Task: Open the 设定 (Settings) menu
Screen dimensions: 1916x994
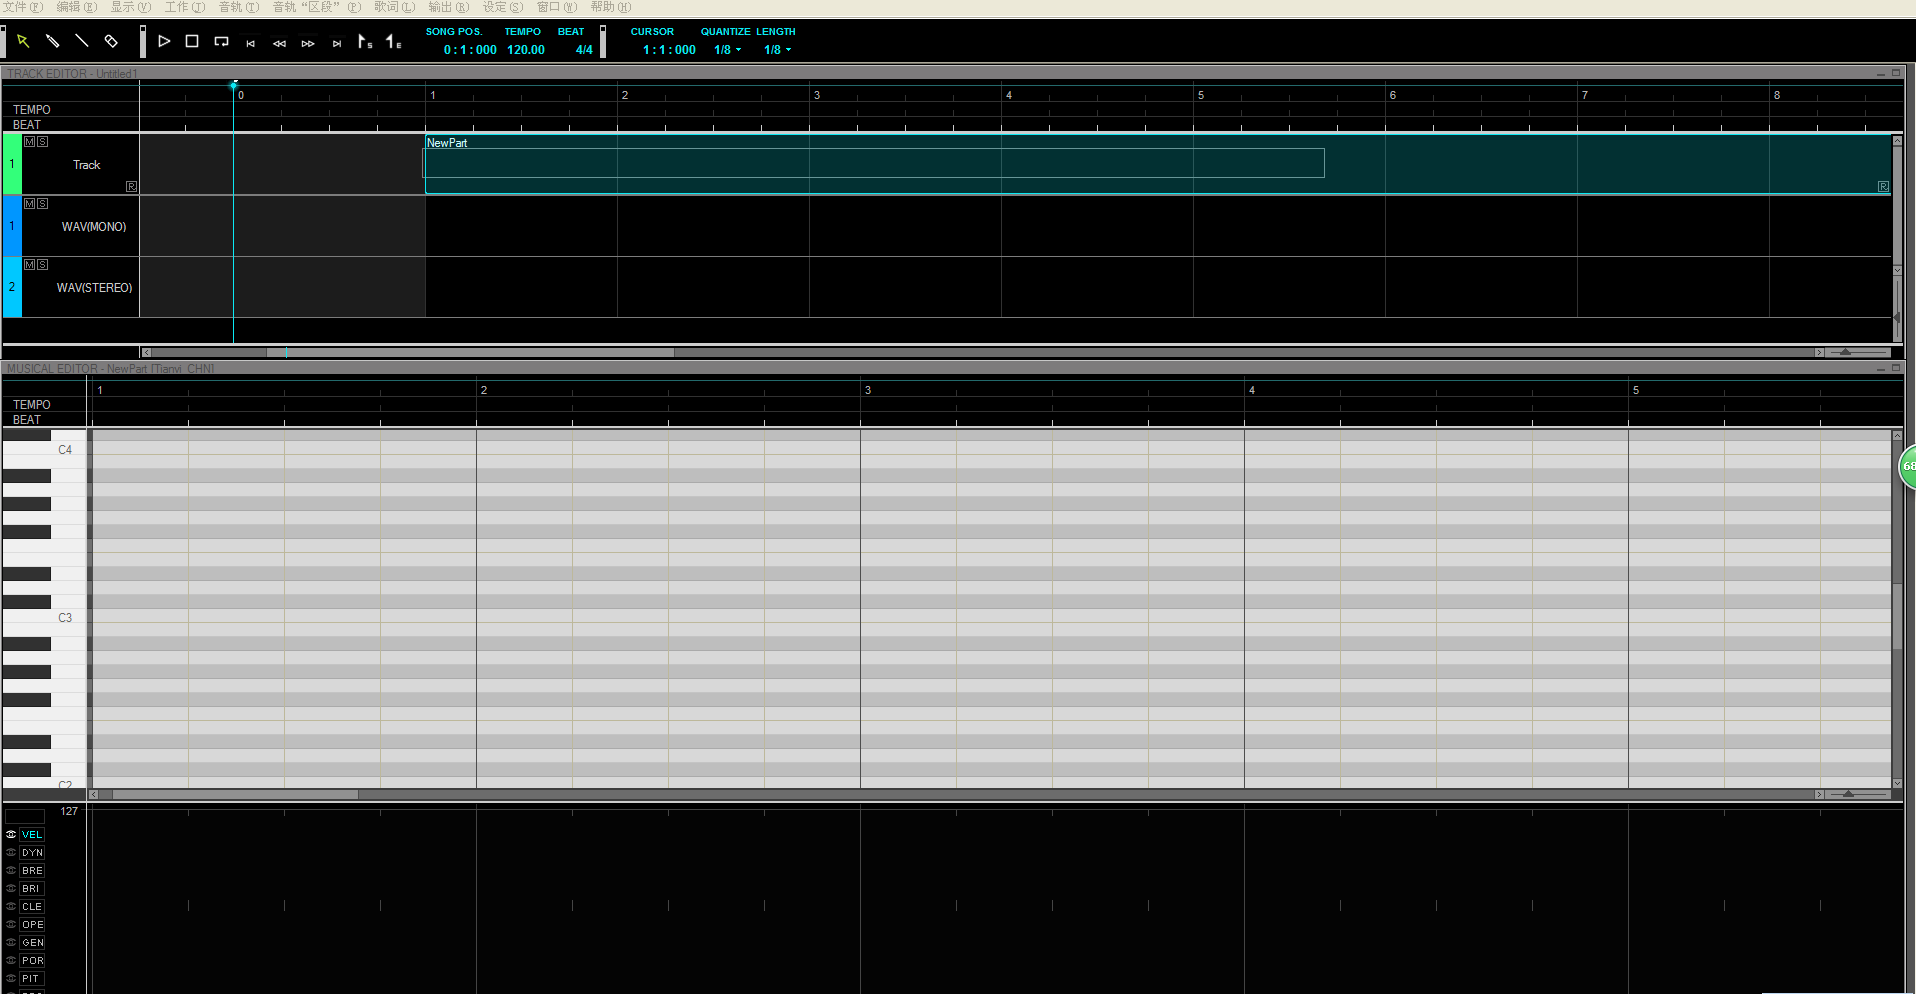Action: click(x=502, y=7)
